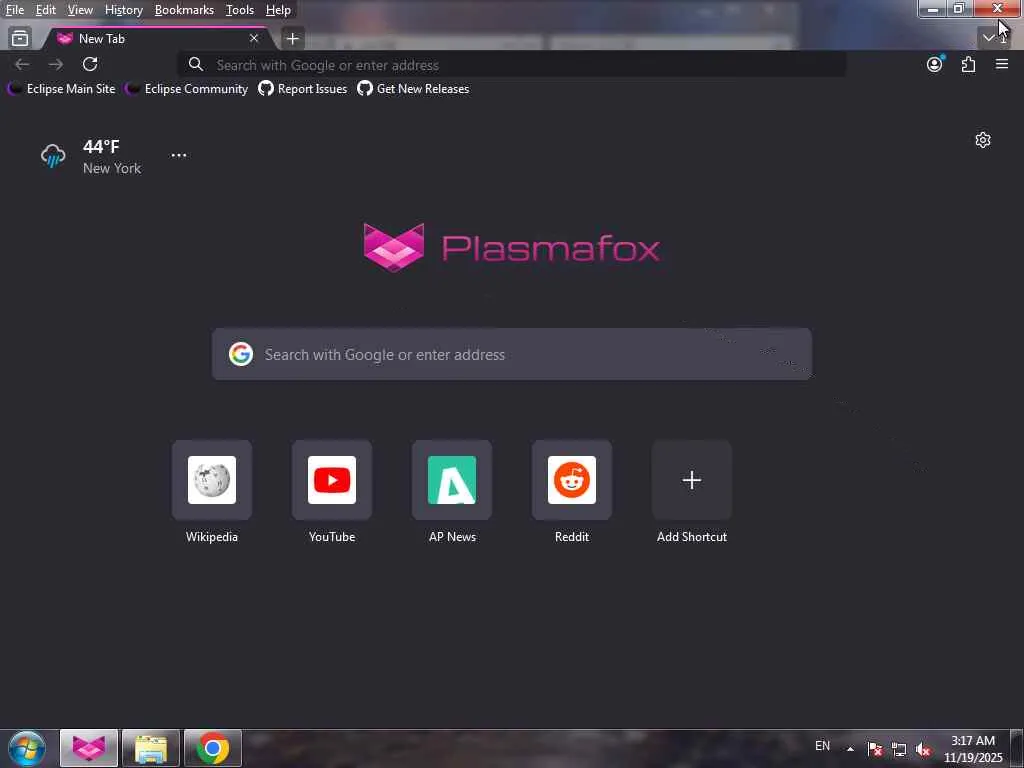
Task: Focus the top address bar
Action: [x=512, y=65]
